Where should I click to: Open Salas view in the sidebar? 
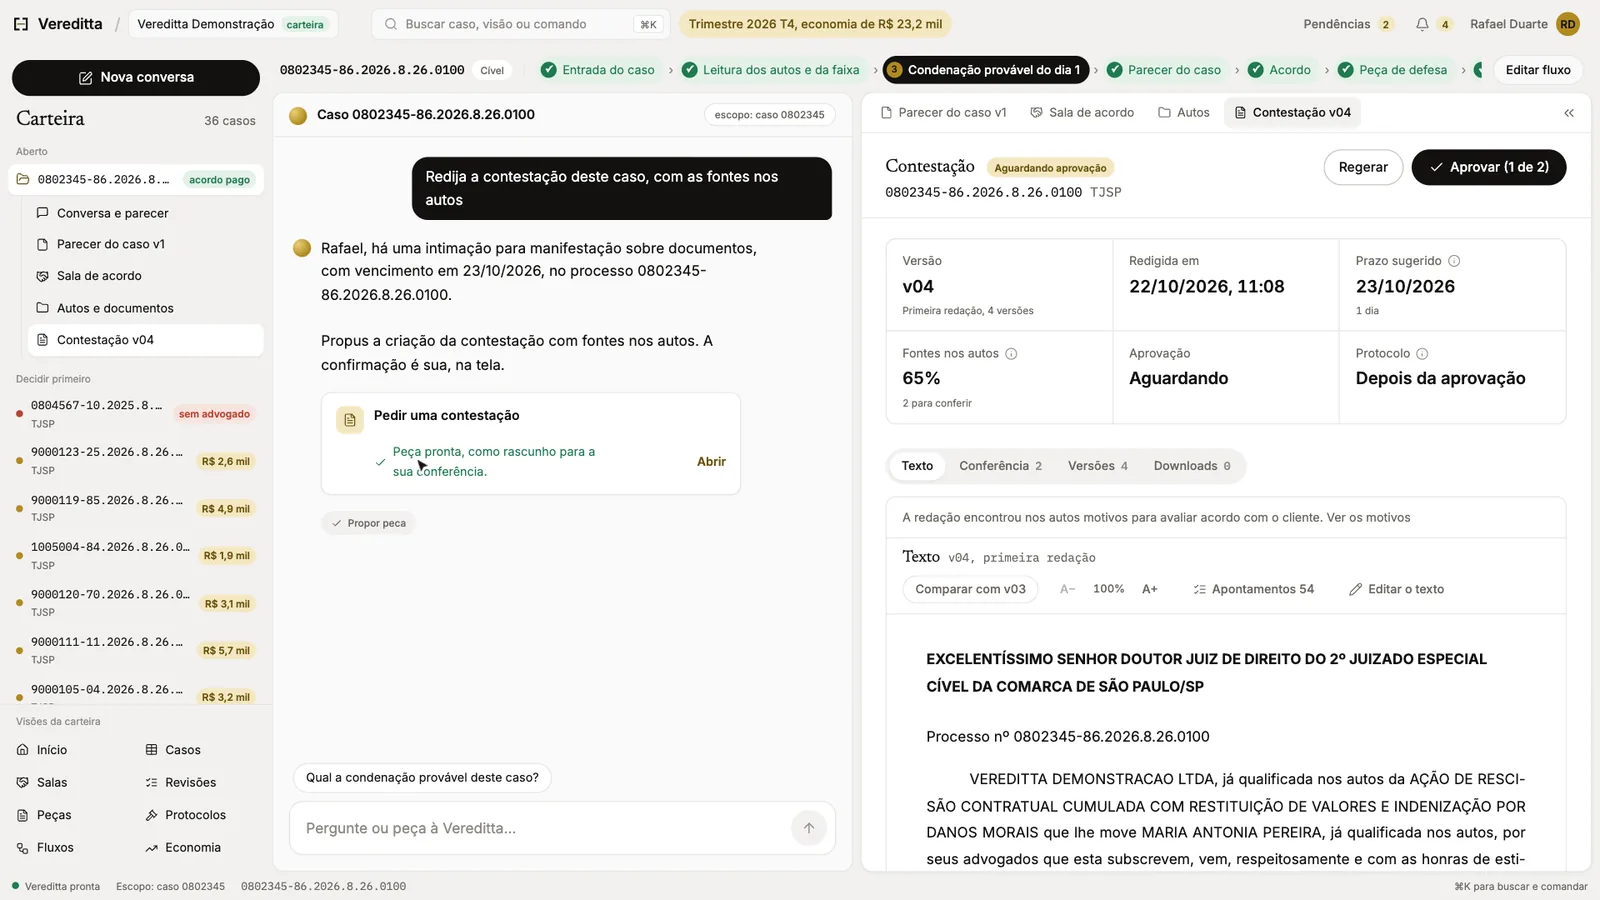(42, 783)
